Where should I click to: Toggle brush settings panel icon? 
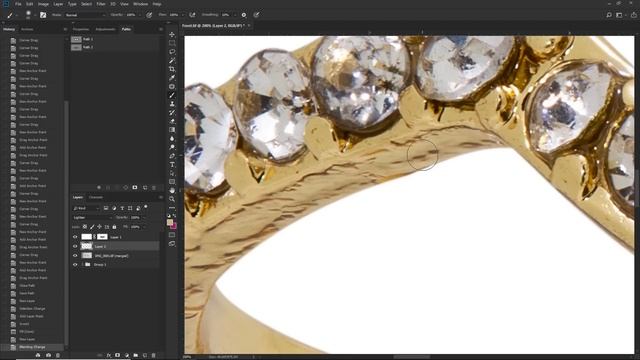tap(43, 15)
